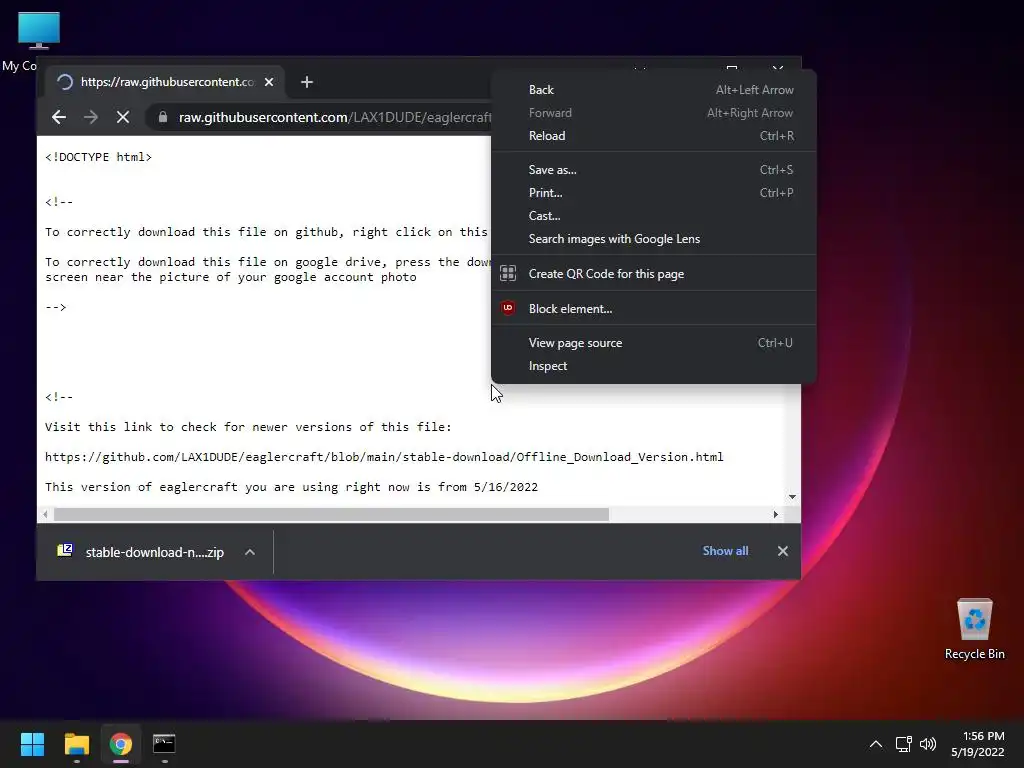Stop page loading with the X button
The image size is (1024, 768).
point(123,117)
